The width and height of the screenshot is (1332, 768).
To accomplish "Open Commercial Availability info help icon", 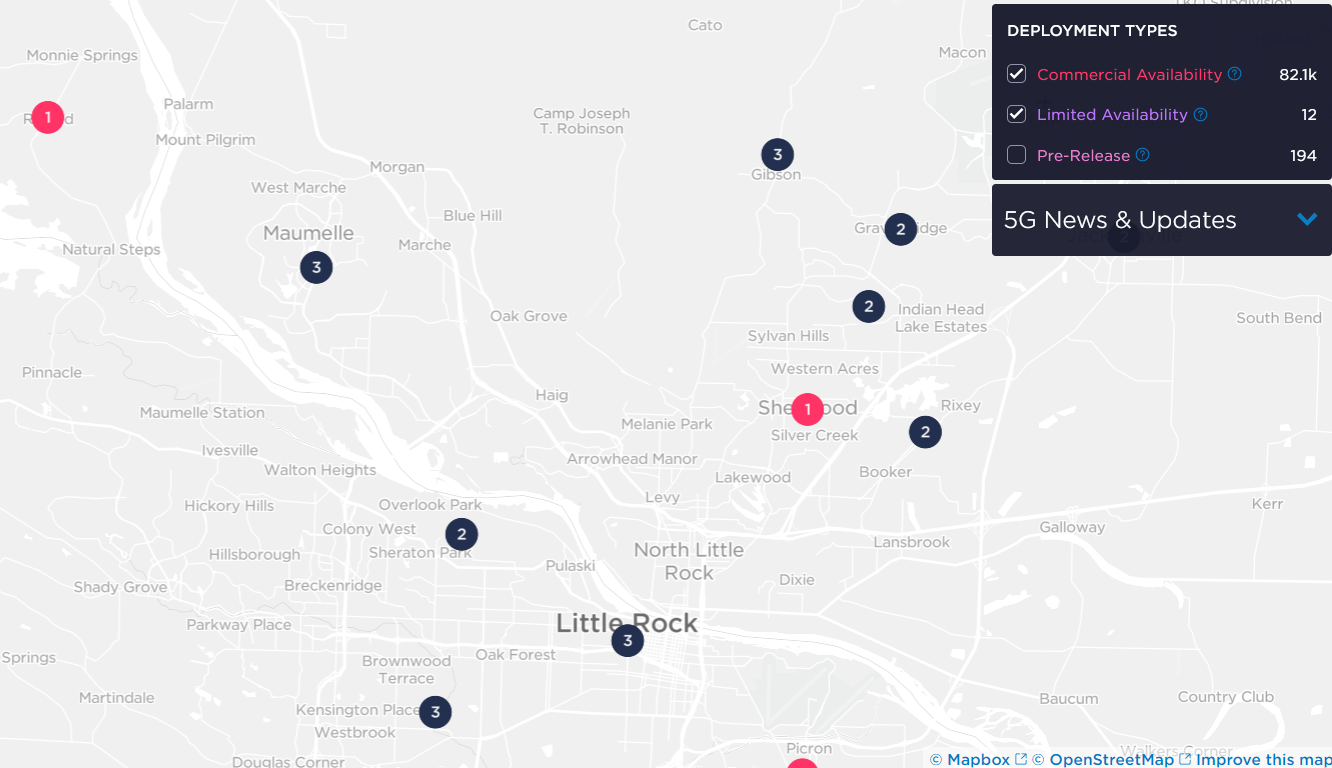I will coord(1235,74).
